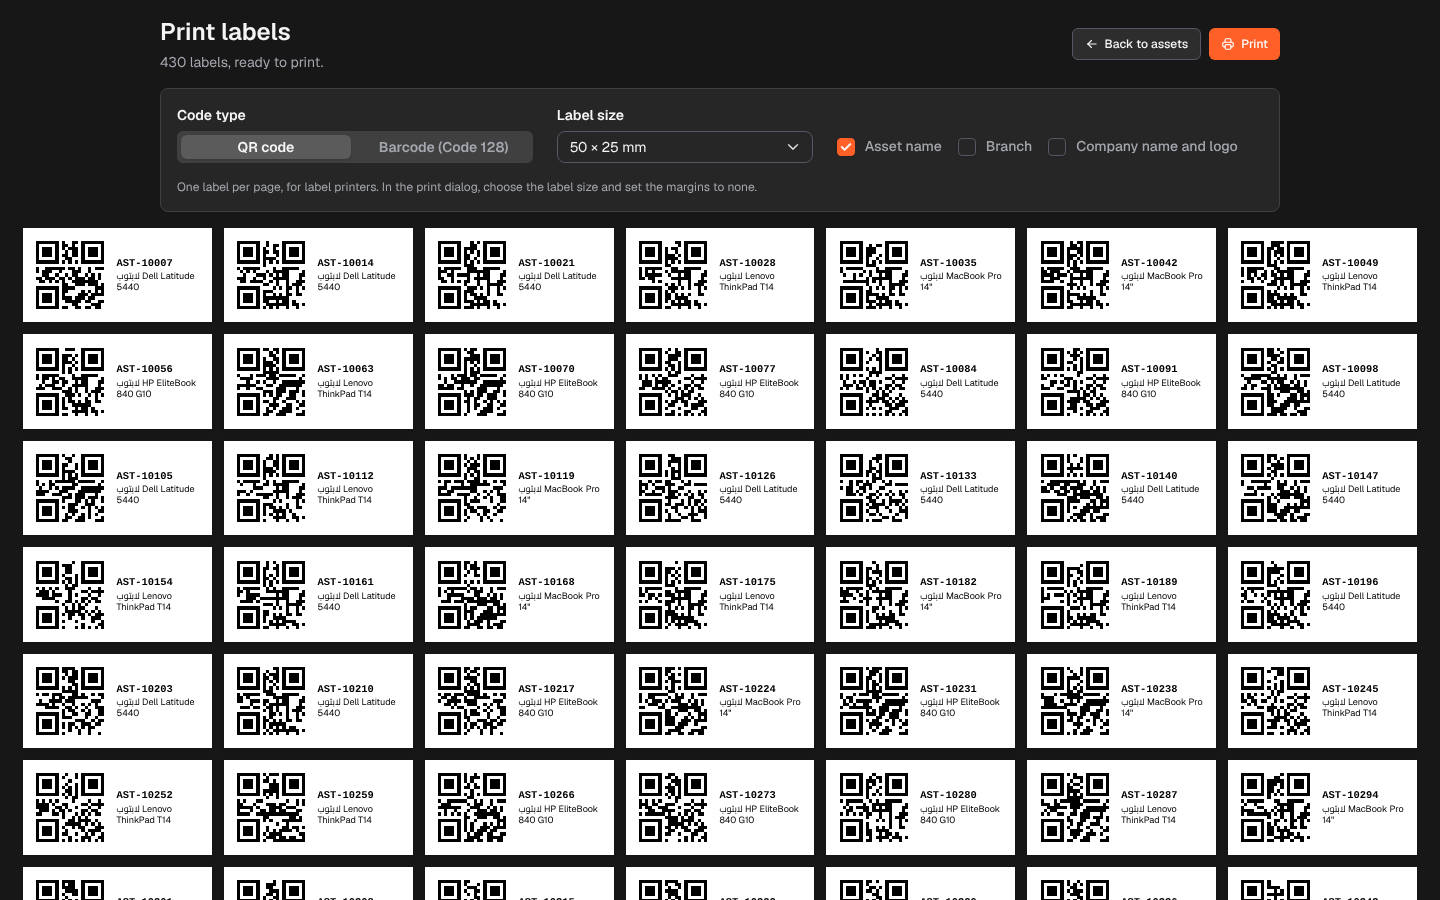The image size is (1440, 900).
Task: Click the AST-10098 asset ID text
Action: click(1350, 369)
